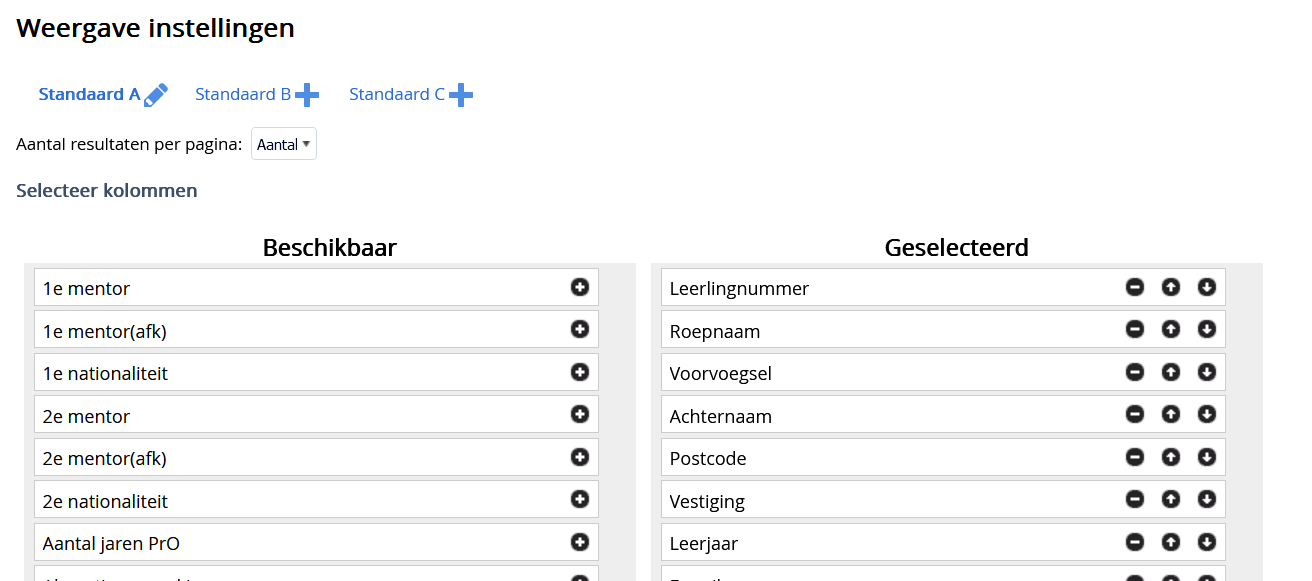Open the Standaard C tab

pyautogui.click(x=397, y=95)
